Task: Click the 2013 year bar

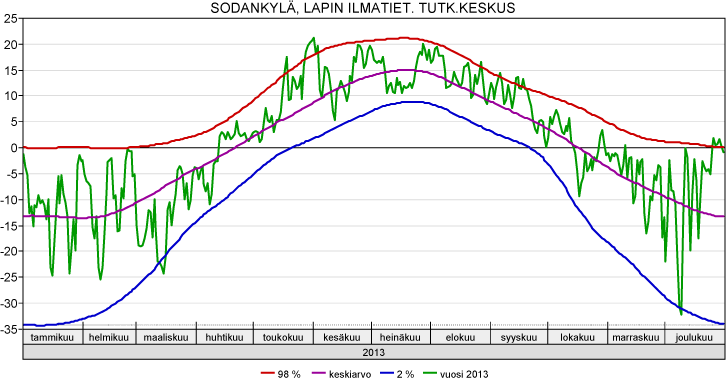Action: pyautogui.click(x=374, y=352)
